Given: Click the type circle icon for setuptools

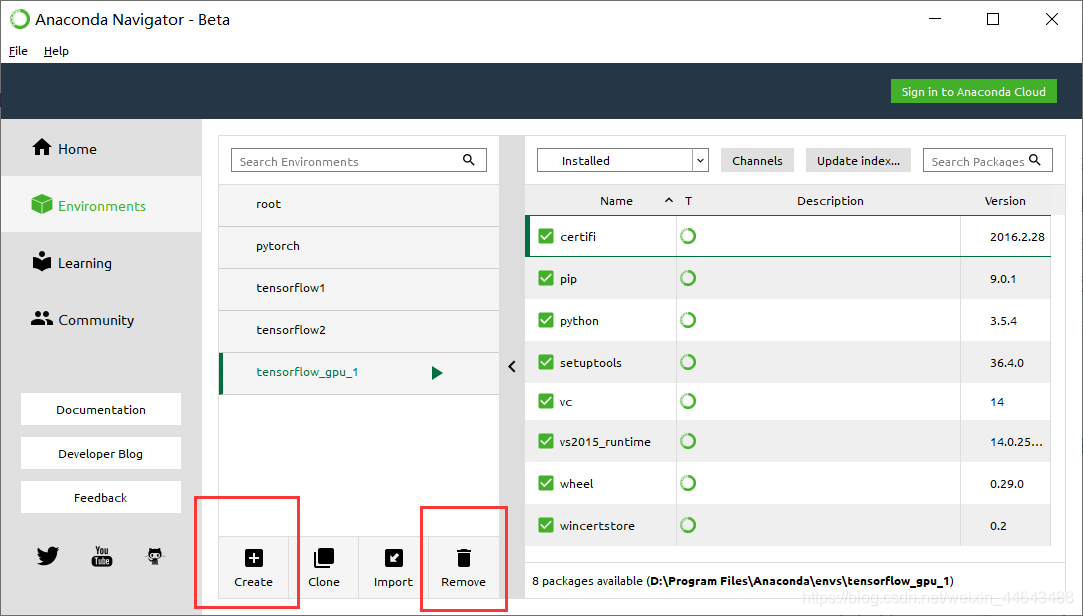Looking at the screenshot, I should pyautogui.click(x=688, y=362).
